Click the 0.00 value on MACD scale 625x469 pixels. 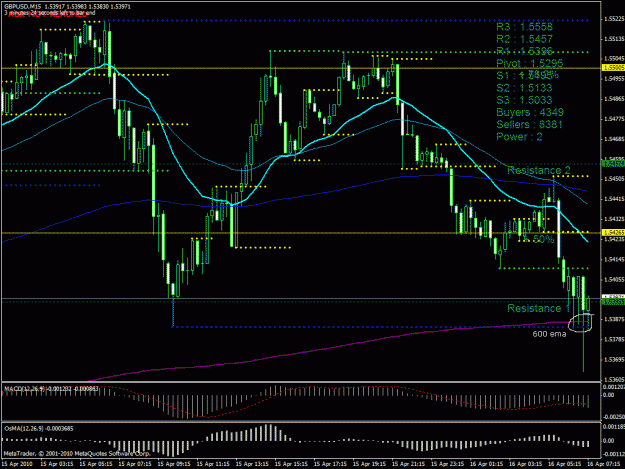point(609,395)
